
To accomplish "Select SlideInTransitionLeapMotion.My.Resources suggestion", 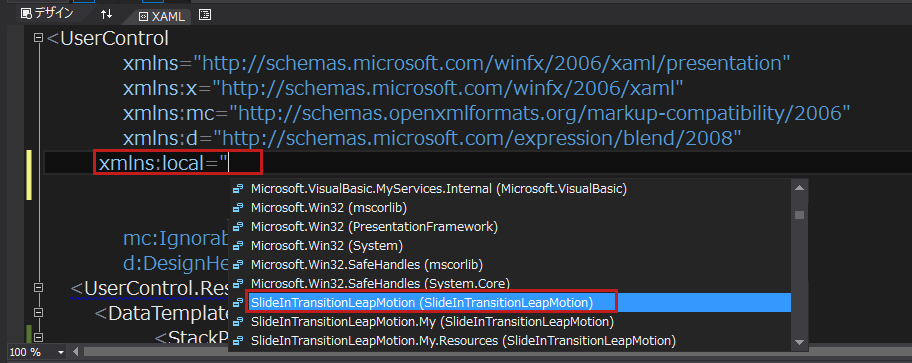I will [509, 340].
